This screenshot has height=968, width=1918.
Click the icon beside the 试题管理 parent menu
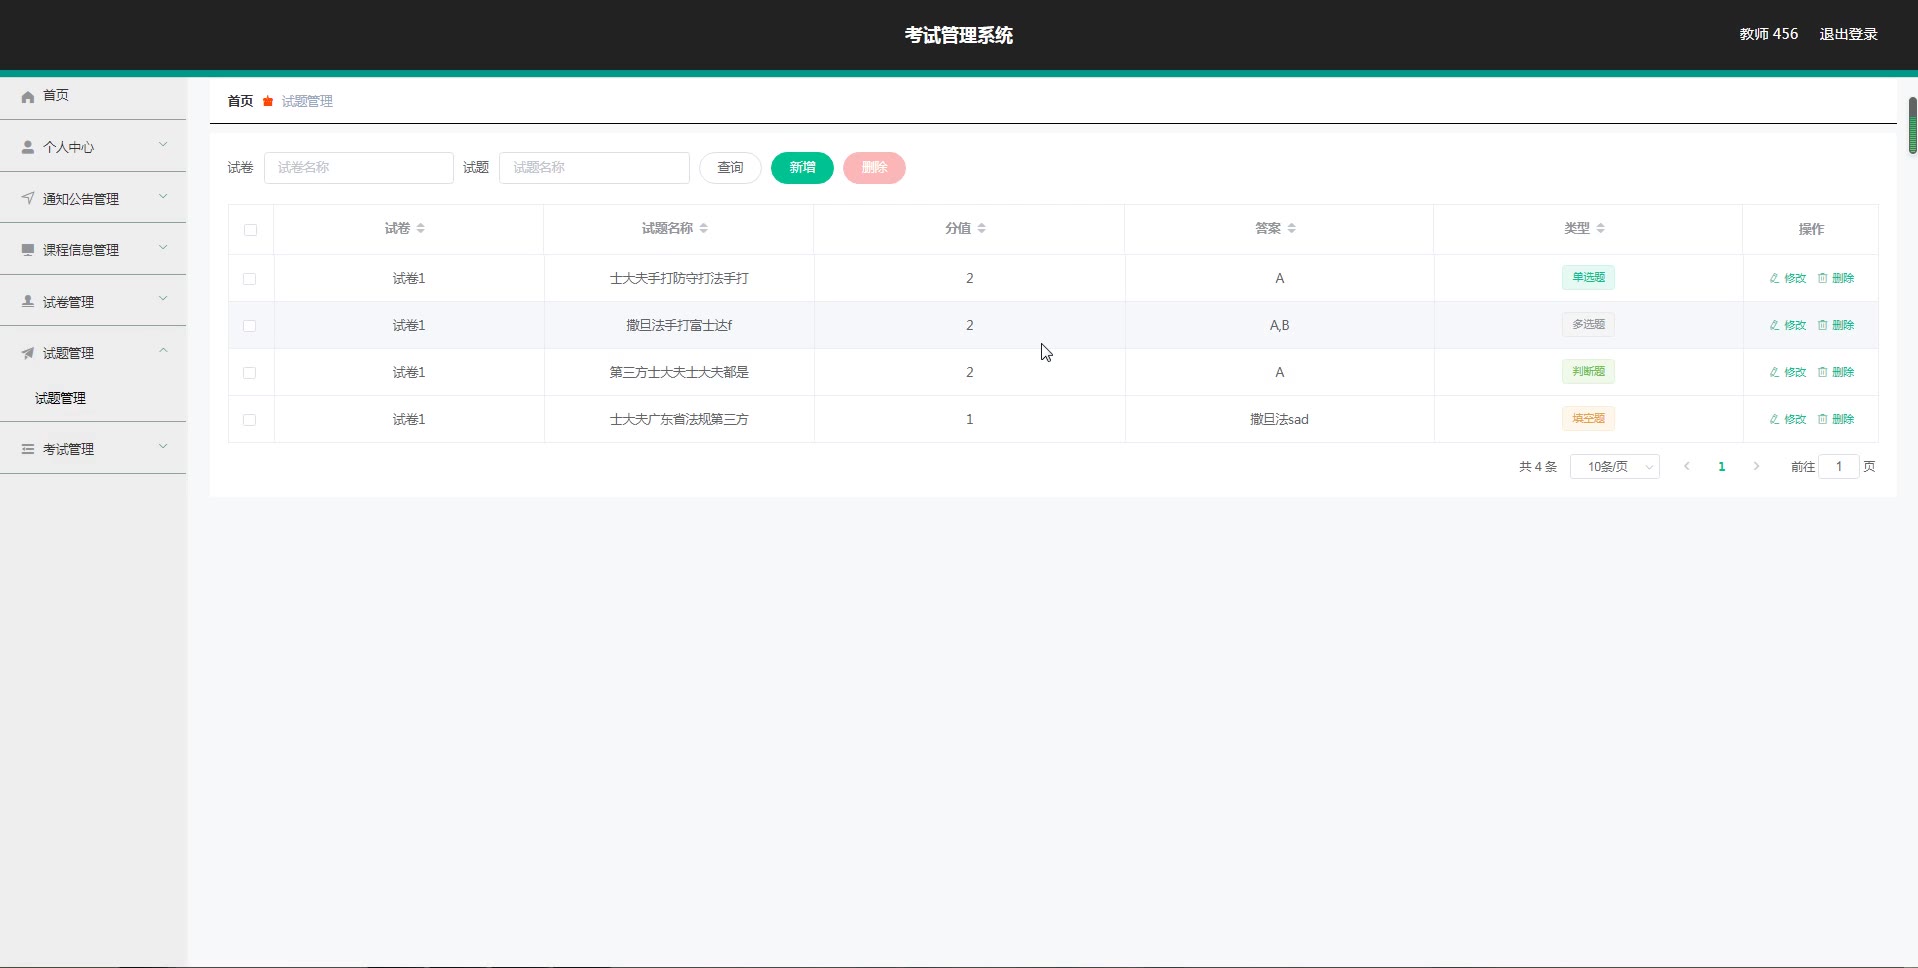click(x=28, y=353)
